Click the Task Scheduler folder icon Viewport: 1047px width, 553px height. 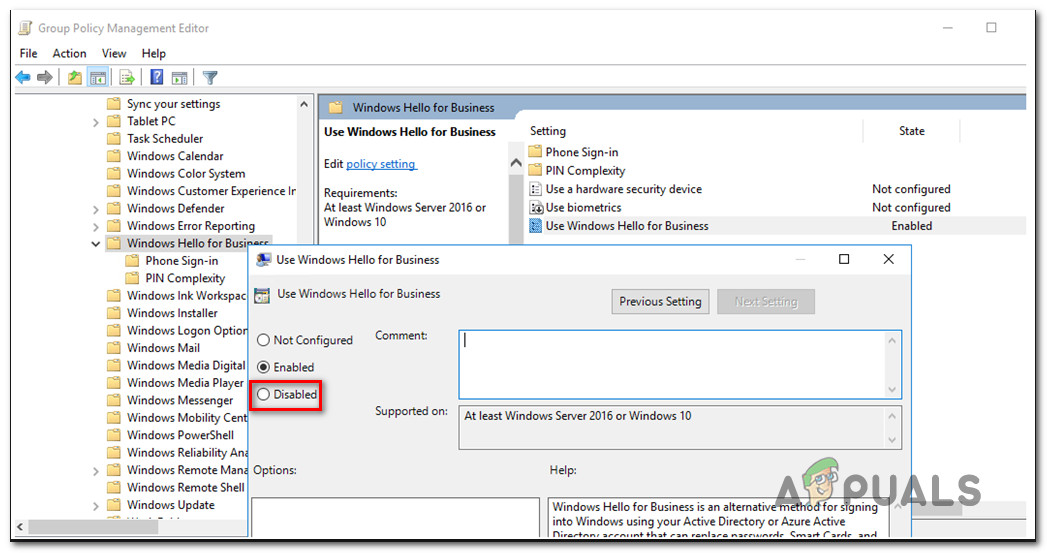coord(114,138)
